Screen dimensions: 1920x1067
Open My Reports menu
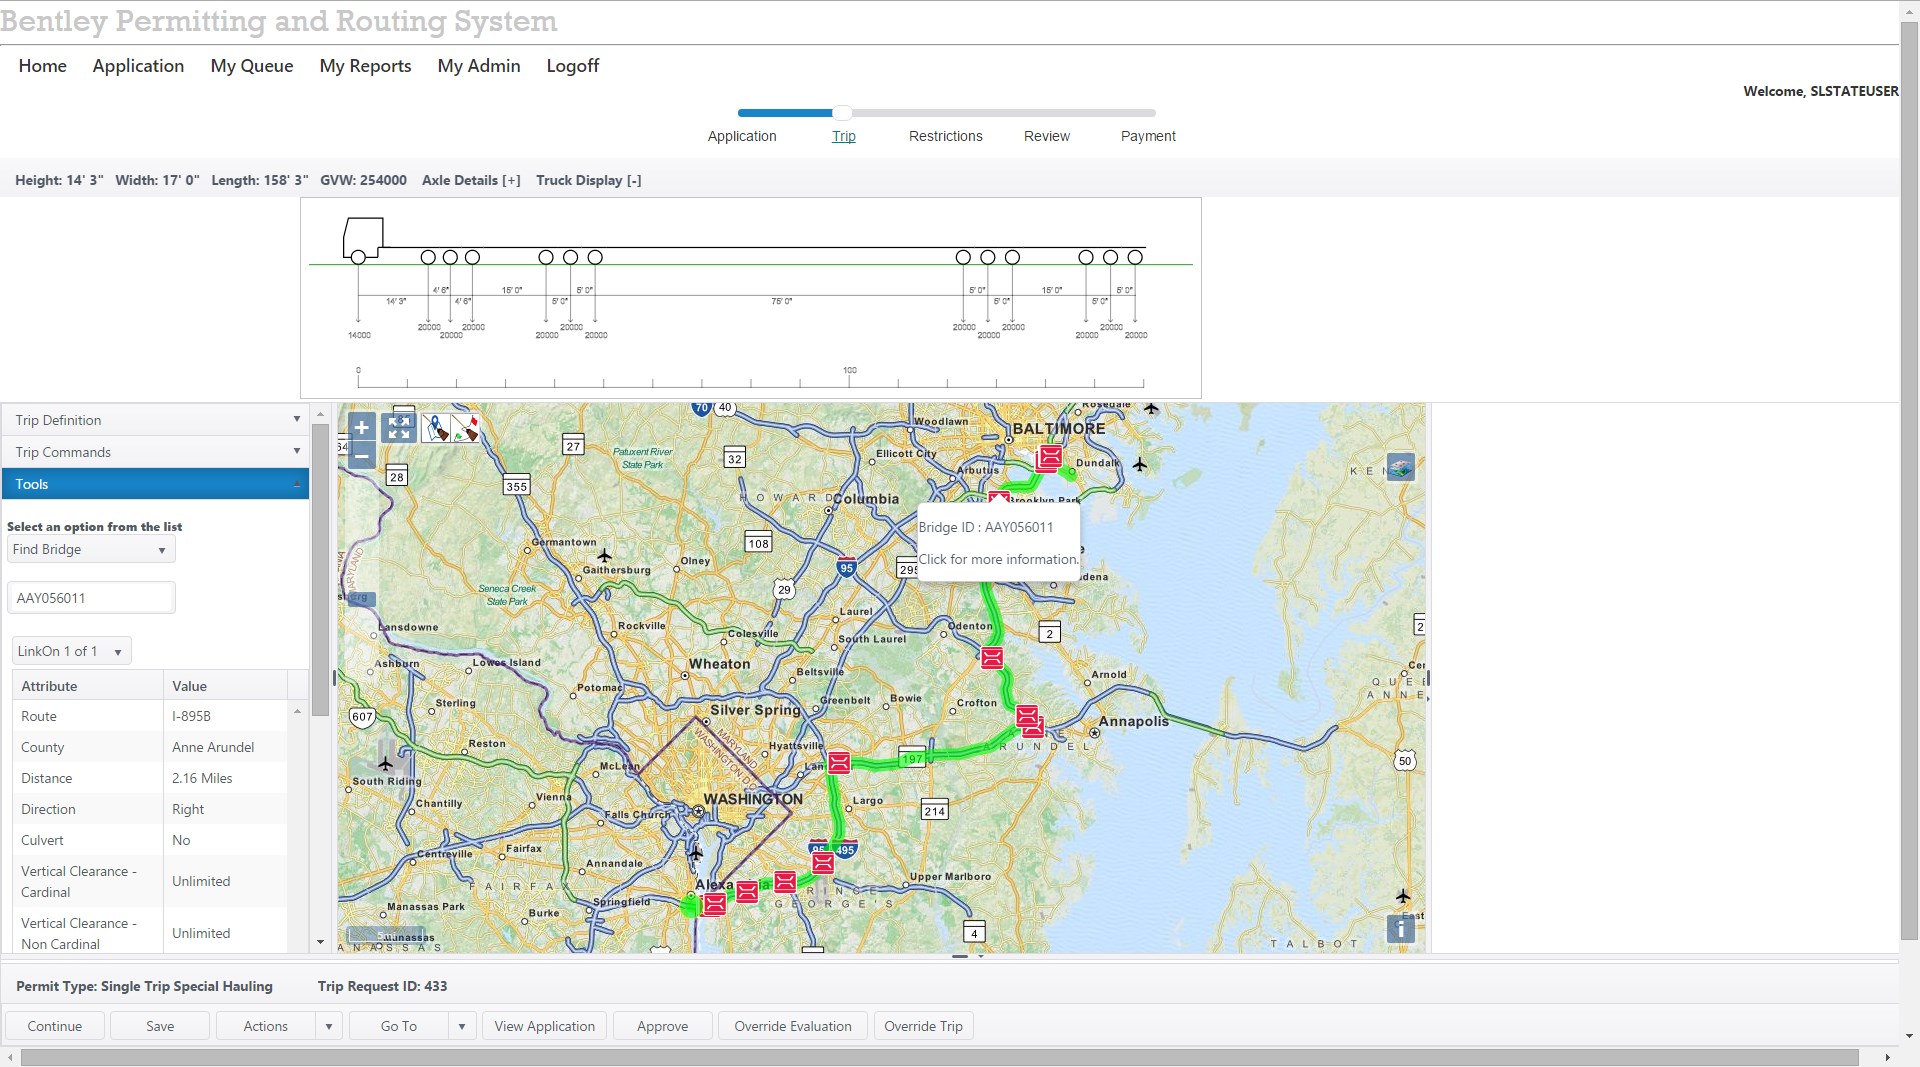(365, 66)
